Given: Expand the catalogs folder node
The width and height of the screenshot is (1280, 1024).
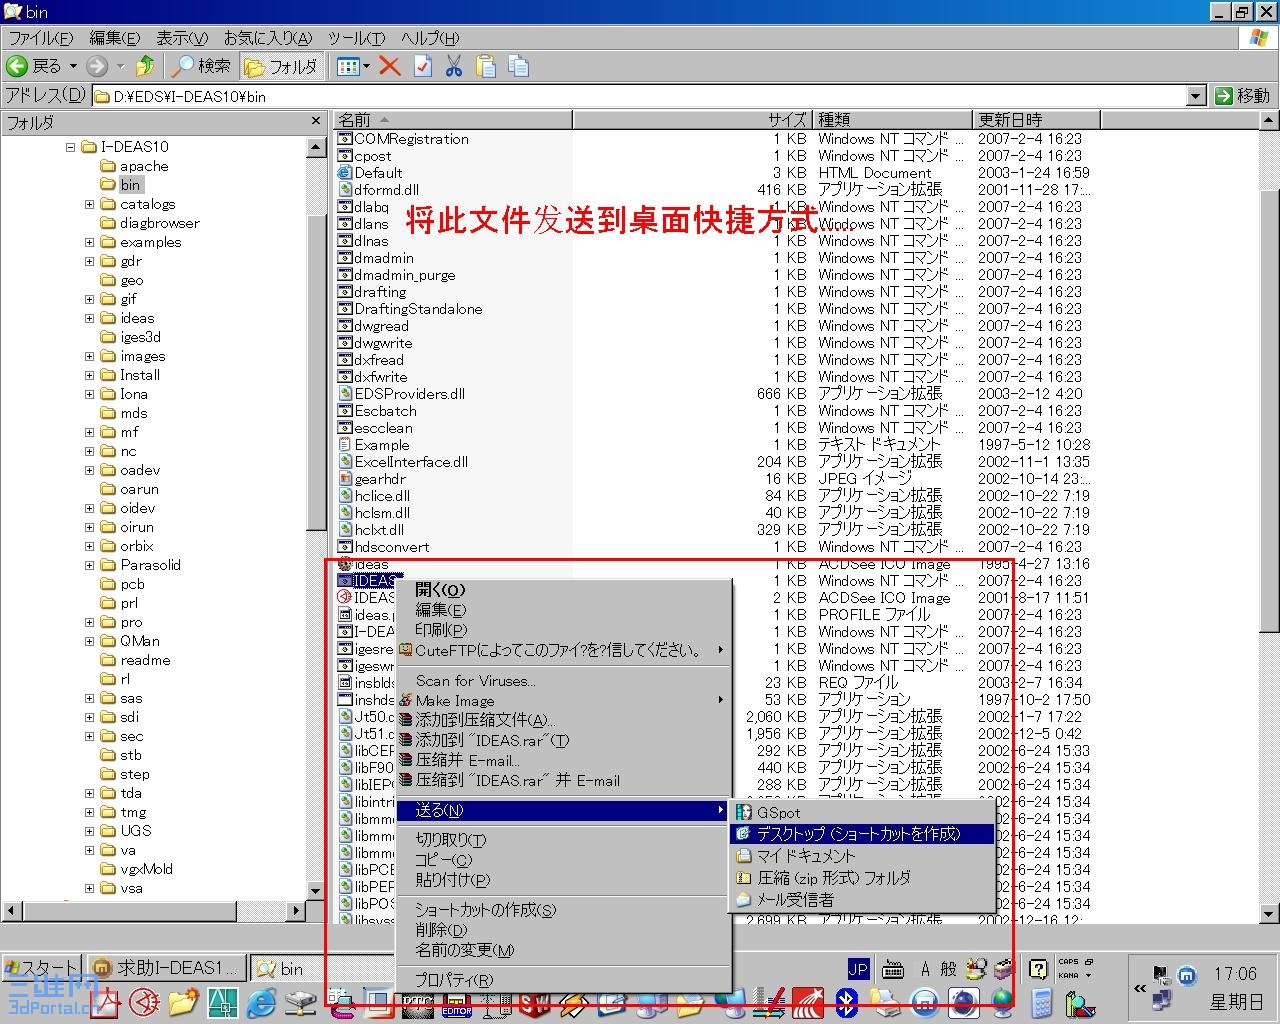Looking at the screenshot, I should coord(90,204).
